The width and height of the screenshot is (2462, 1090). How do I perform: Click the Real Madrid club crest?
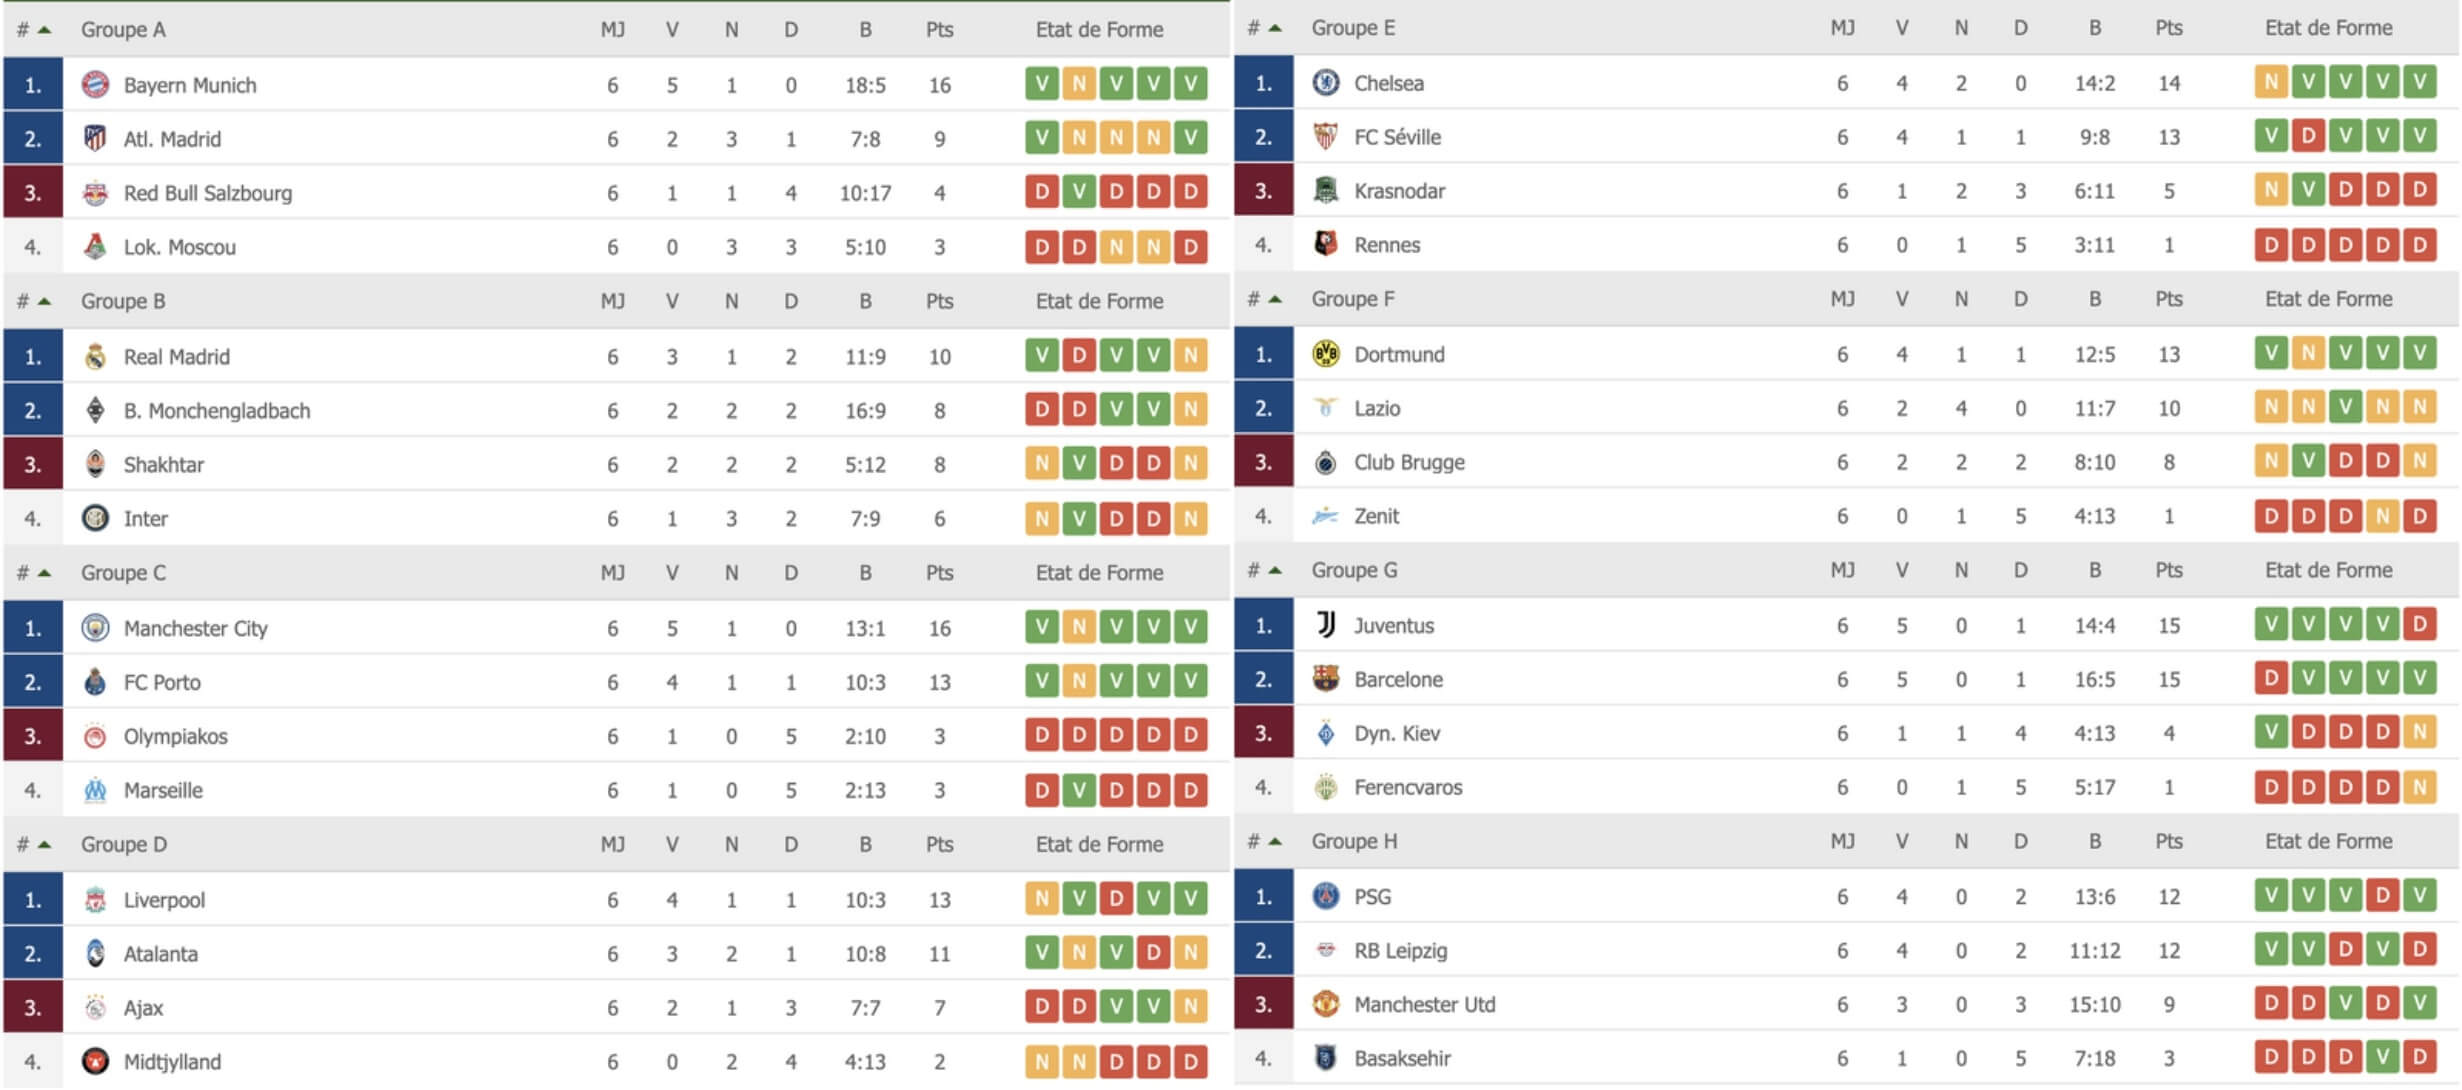click(x=95, y=357)
